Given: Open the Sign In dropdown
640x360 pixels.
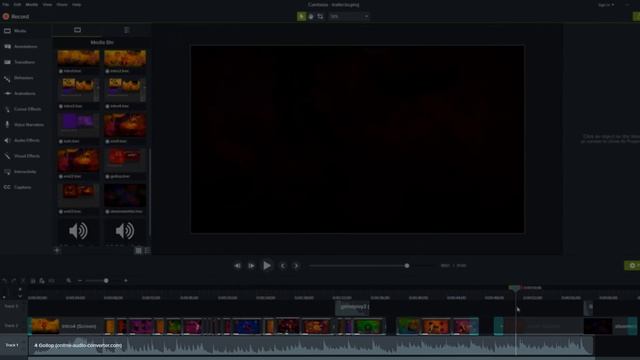Looking at the screenshot, I should coord(606,5).
